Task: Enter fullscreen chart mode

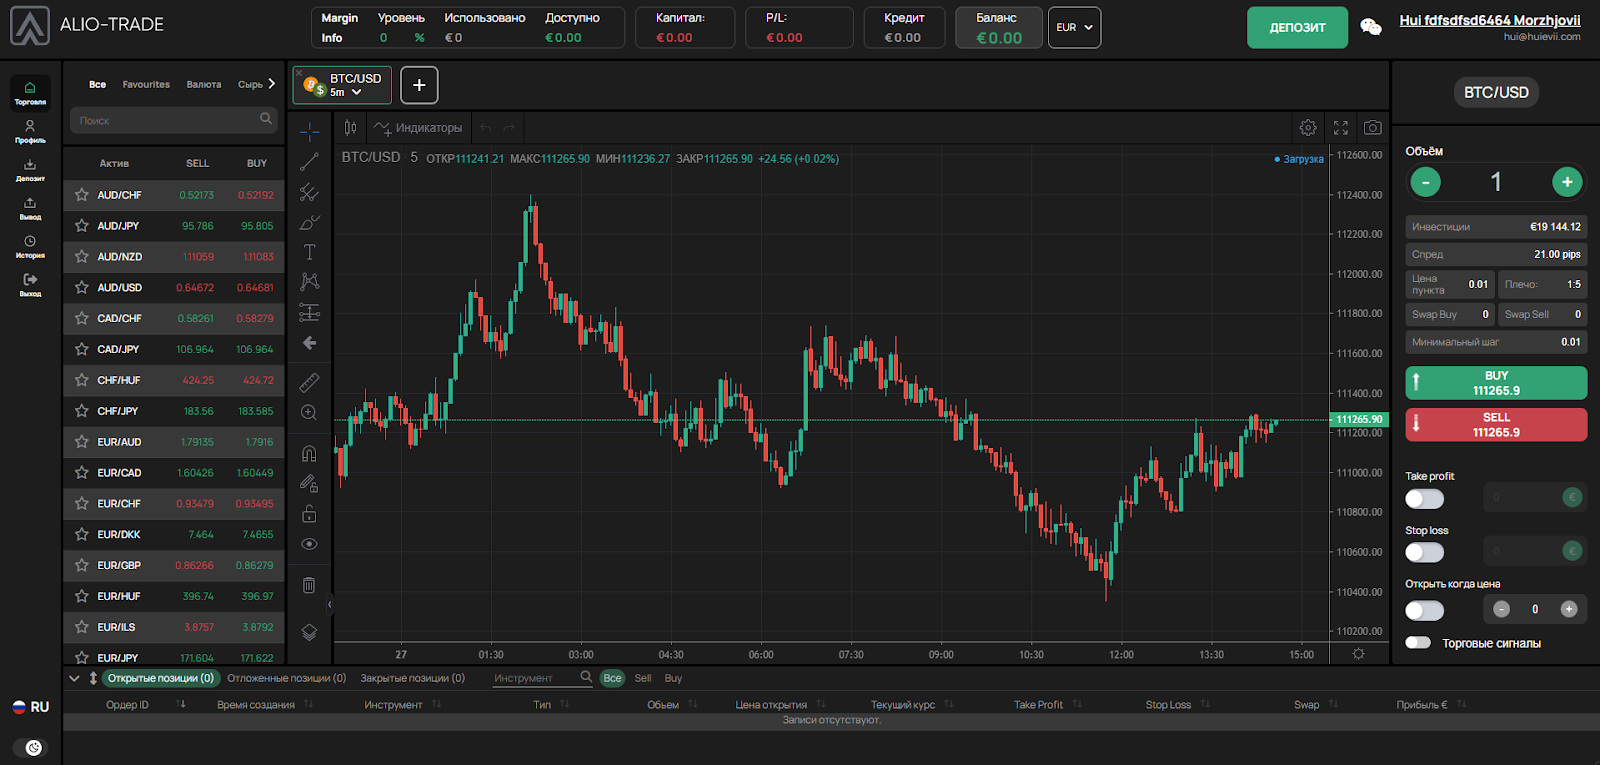Action: (x=1340, y=128)
